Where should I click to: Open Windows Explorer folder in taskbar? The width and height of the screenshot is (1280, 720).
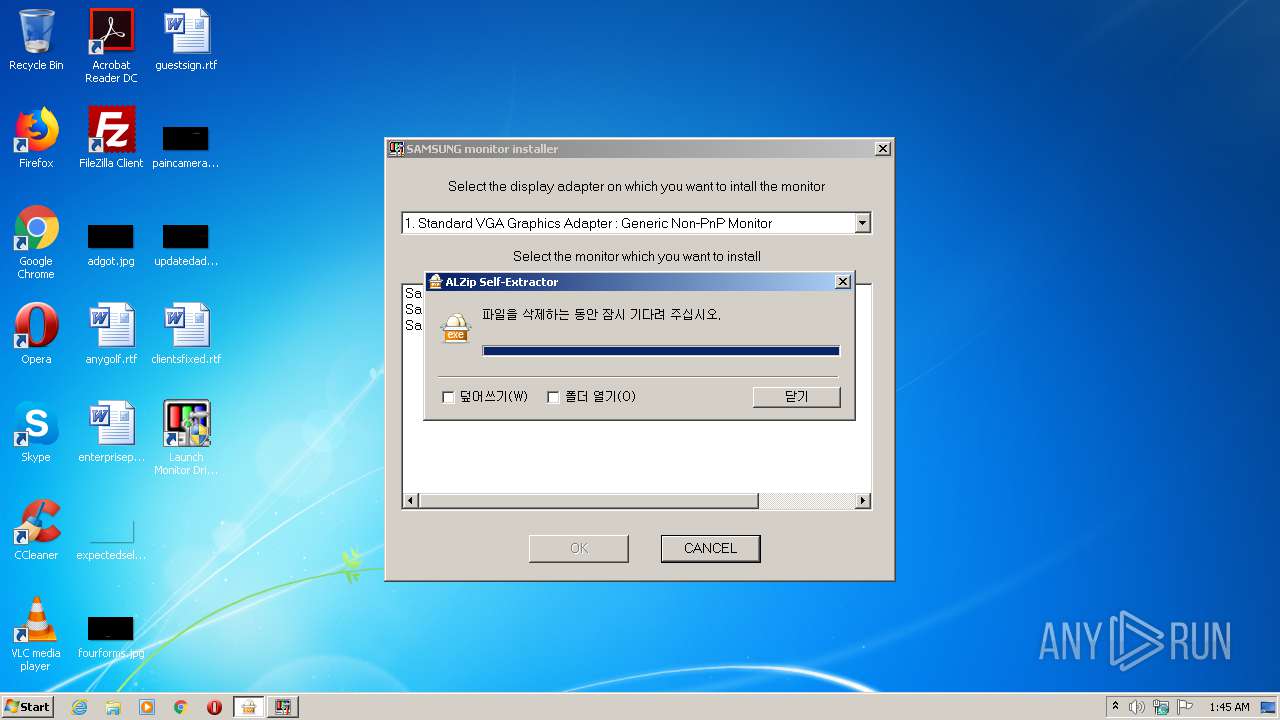pos(113,707)
